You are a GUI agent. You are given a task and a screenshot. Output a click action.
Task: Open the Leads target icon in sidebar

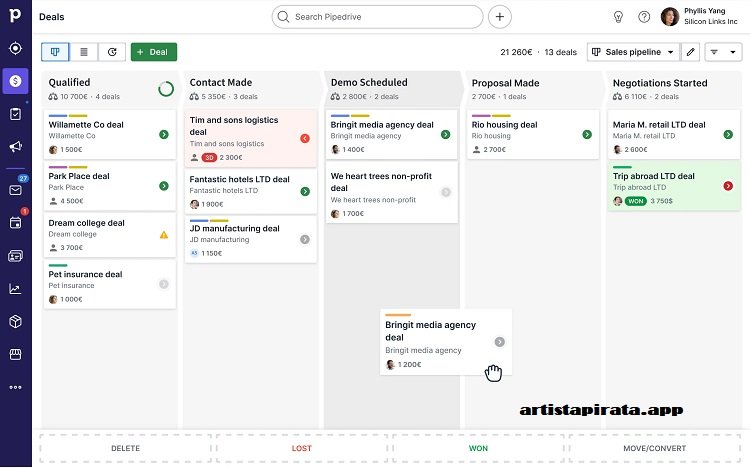click(15, 48)
